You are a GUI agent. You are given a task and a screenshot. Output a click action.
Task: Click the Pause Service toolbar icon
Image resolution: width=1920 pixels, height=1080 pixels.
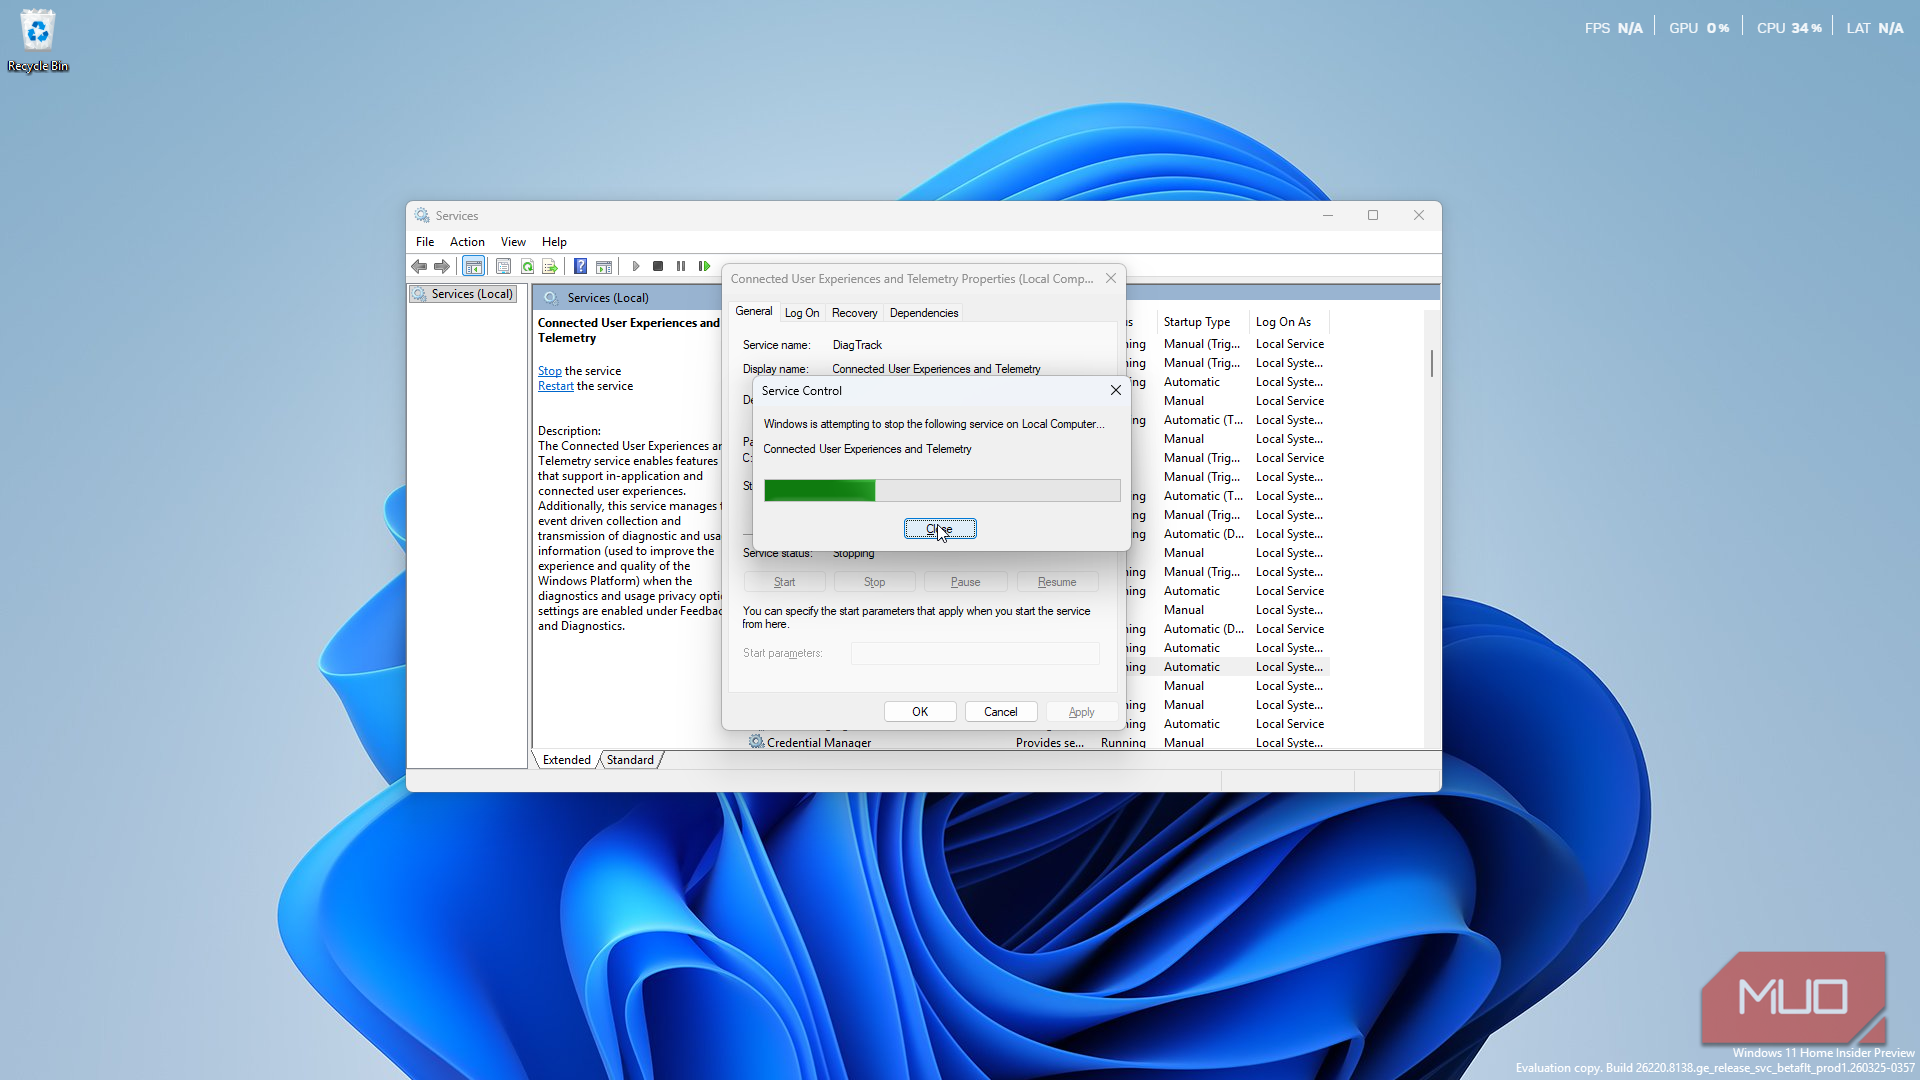[681, 266]
